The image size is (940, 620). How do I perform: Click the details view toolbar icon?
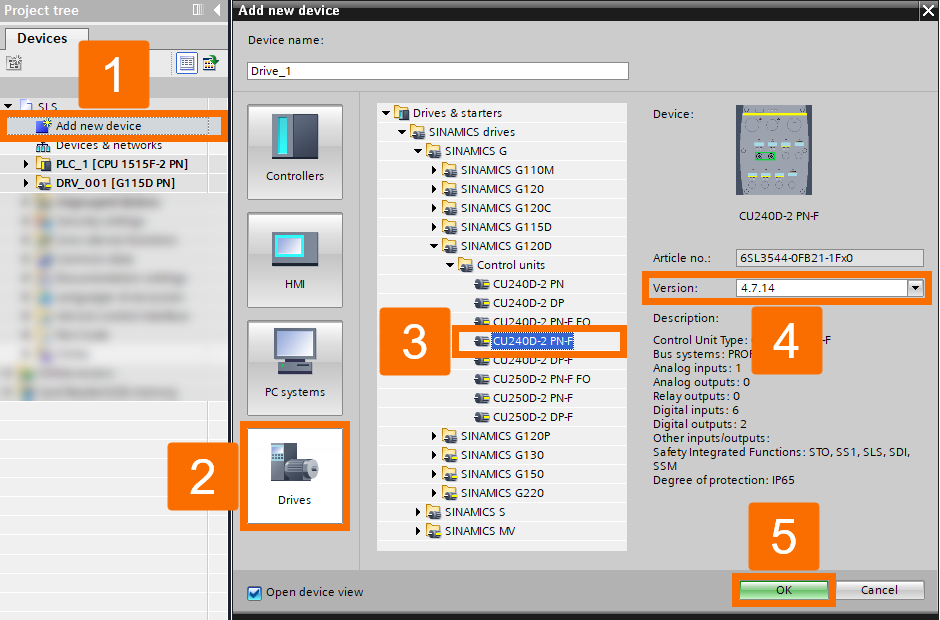[187, 62]
